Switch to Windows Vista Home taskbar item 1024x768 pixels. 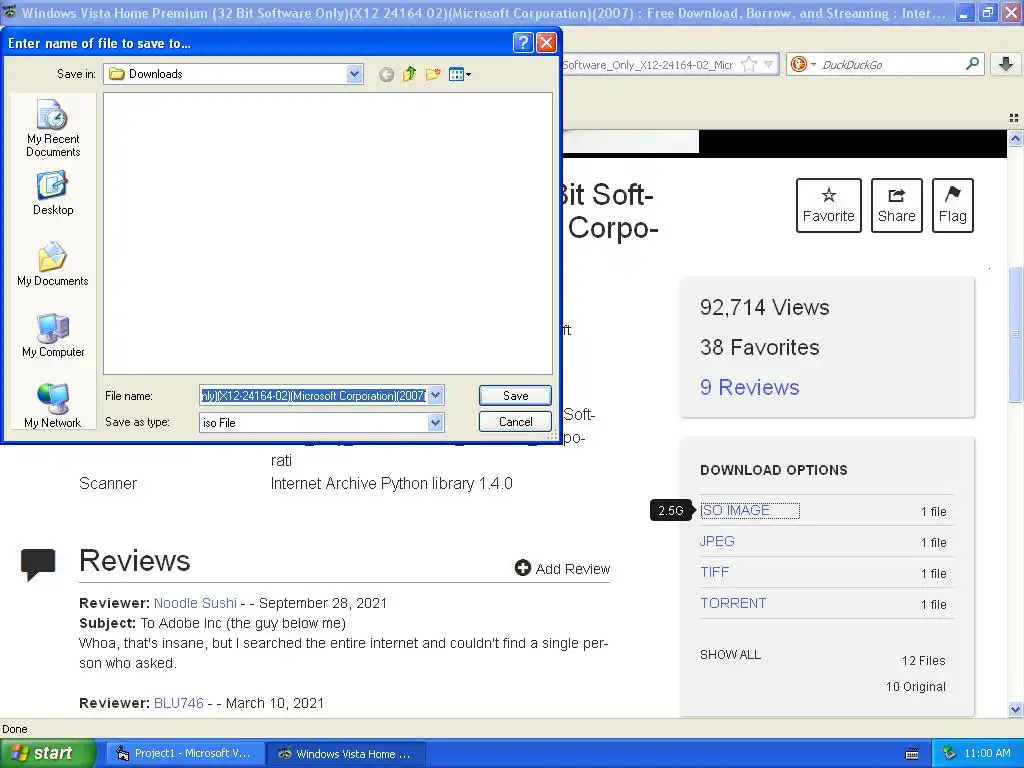(x=347, y=754)
